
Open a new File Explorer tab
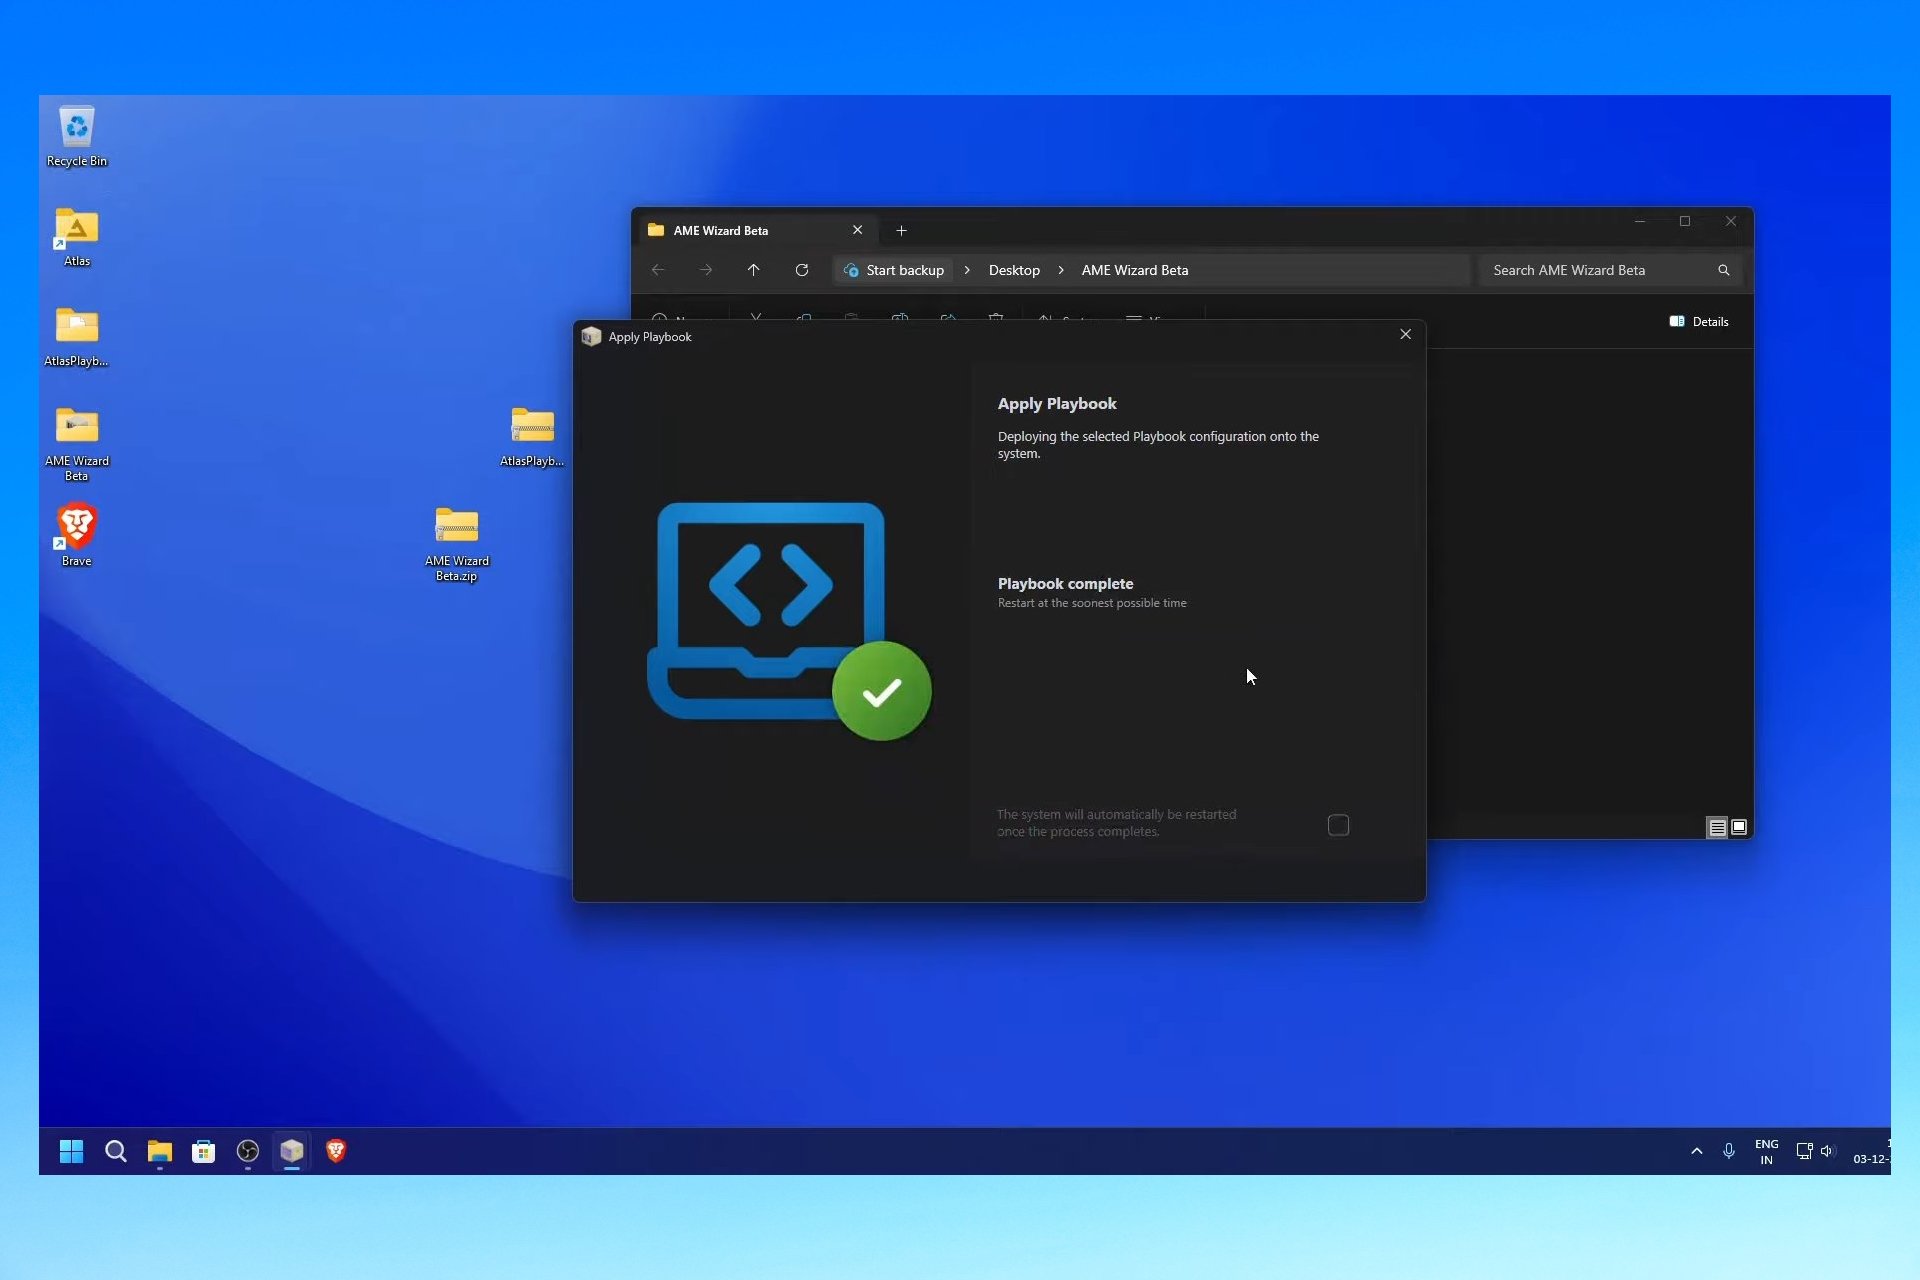point(901,230)
